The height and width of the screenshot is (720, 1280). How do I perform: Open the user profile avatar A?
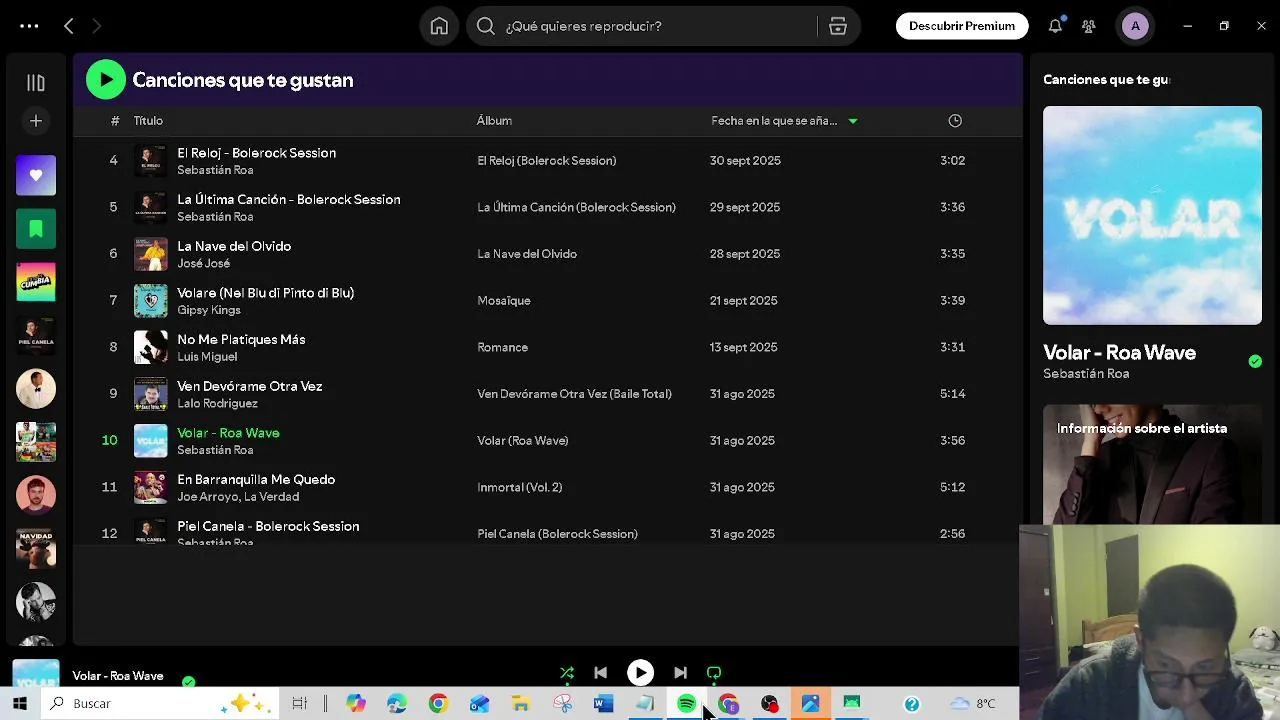pos(1135,26)
